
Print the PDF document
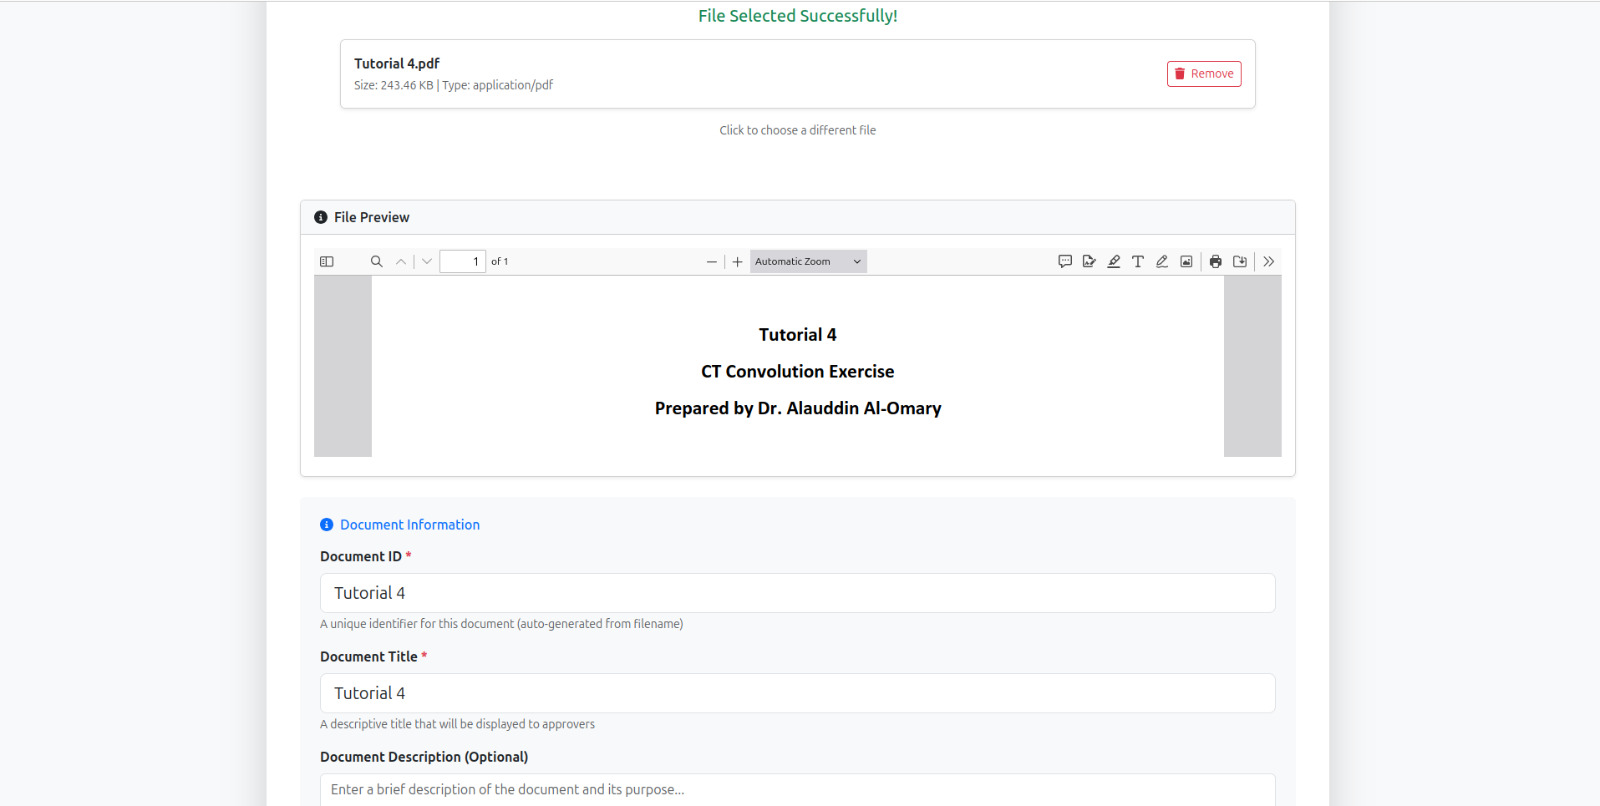click(x=1215, y=262)
